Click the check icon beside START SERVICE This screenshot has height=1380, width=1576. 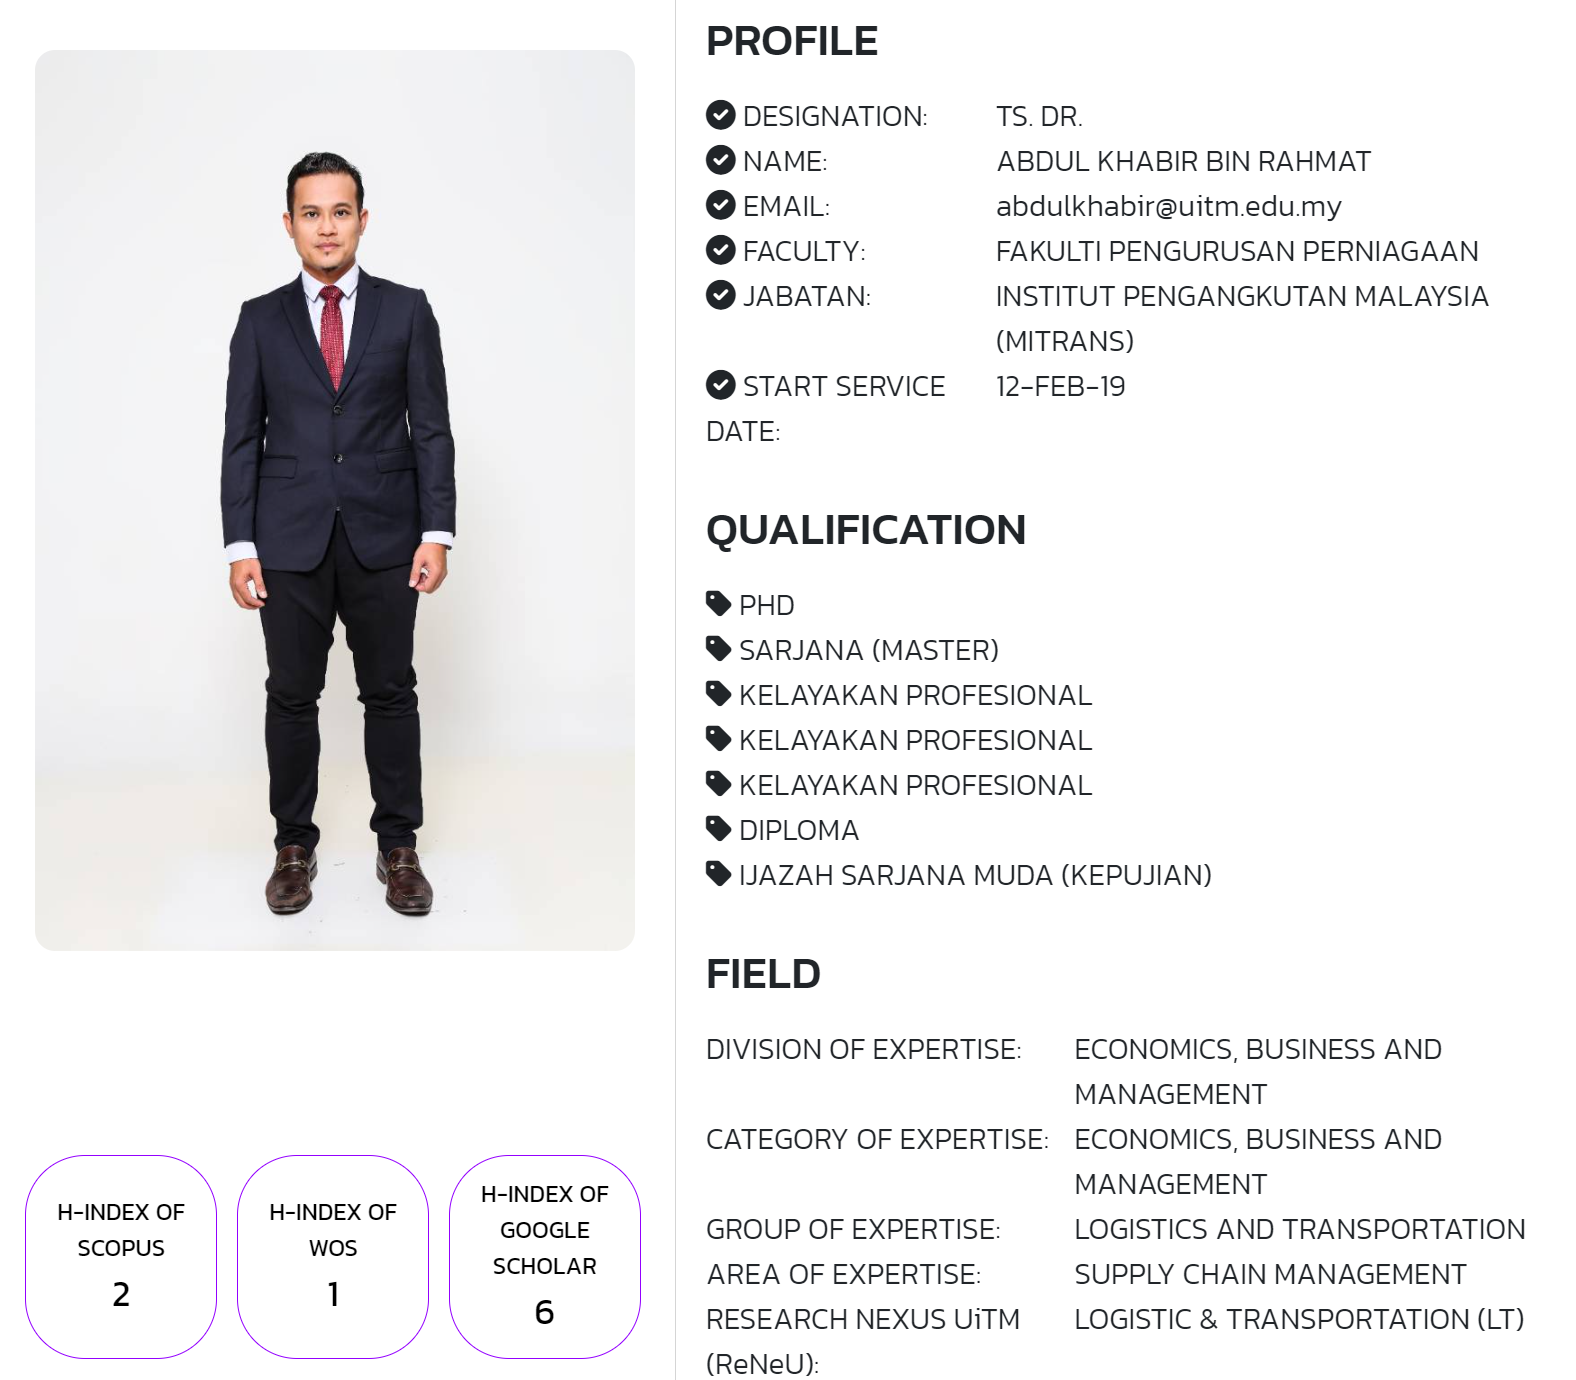point(720,385)
